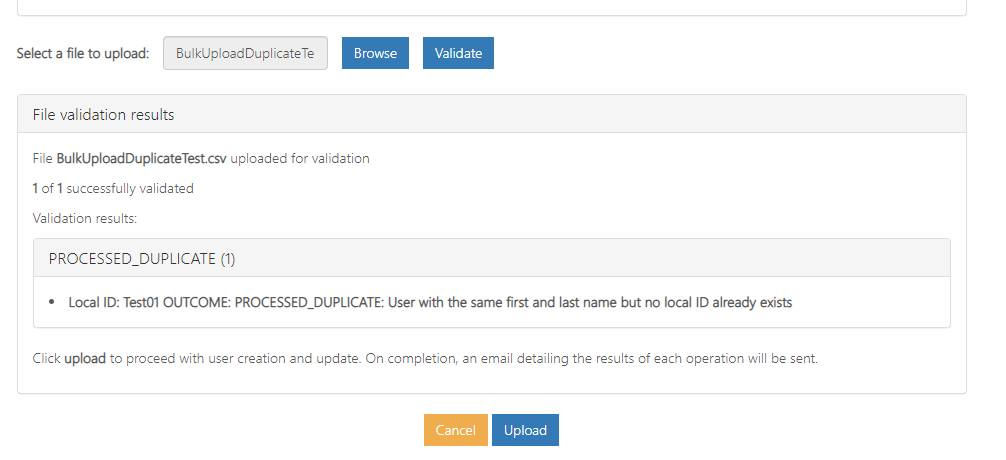The image size is (1006, 460).
Task: Click the '1 of 1 successfully validated' text
Action: (x=113, y=189)
